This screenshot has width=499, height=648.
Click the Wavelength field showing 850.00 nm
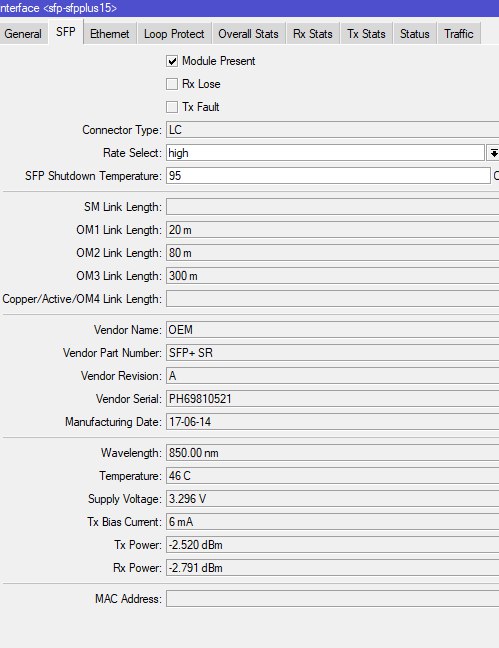[332, 453]
